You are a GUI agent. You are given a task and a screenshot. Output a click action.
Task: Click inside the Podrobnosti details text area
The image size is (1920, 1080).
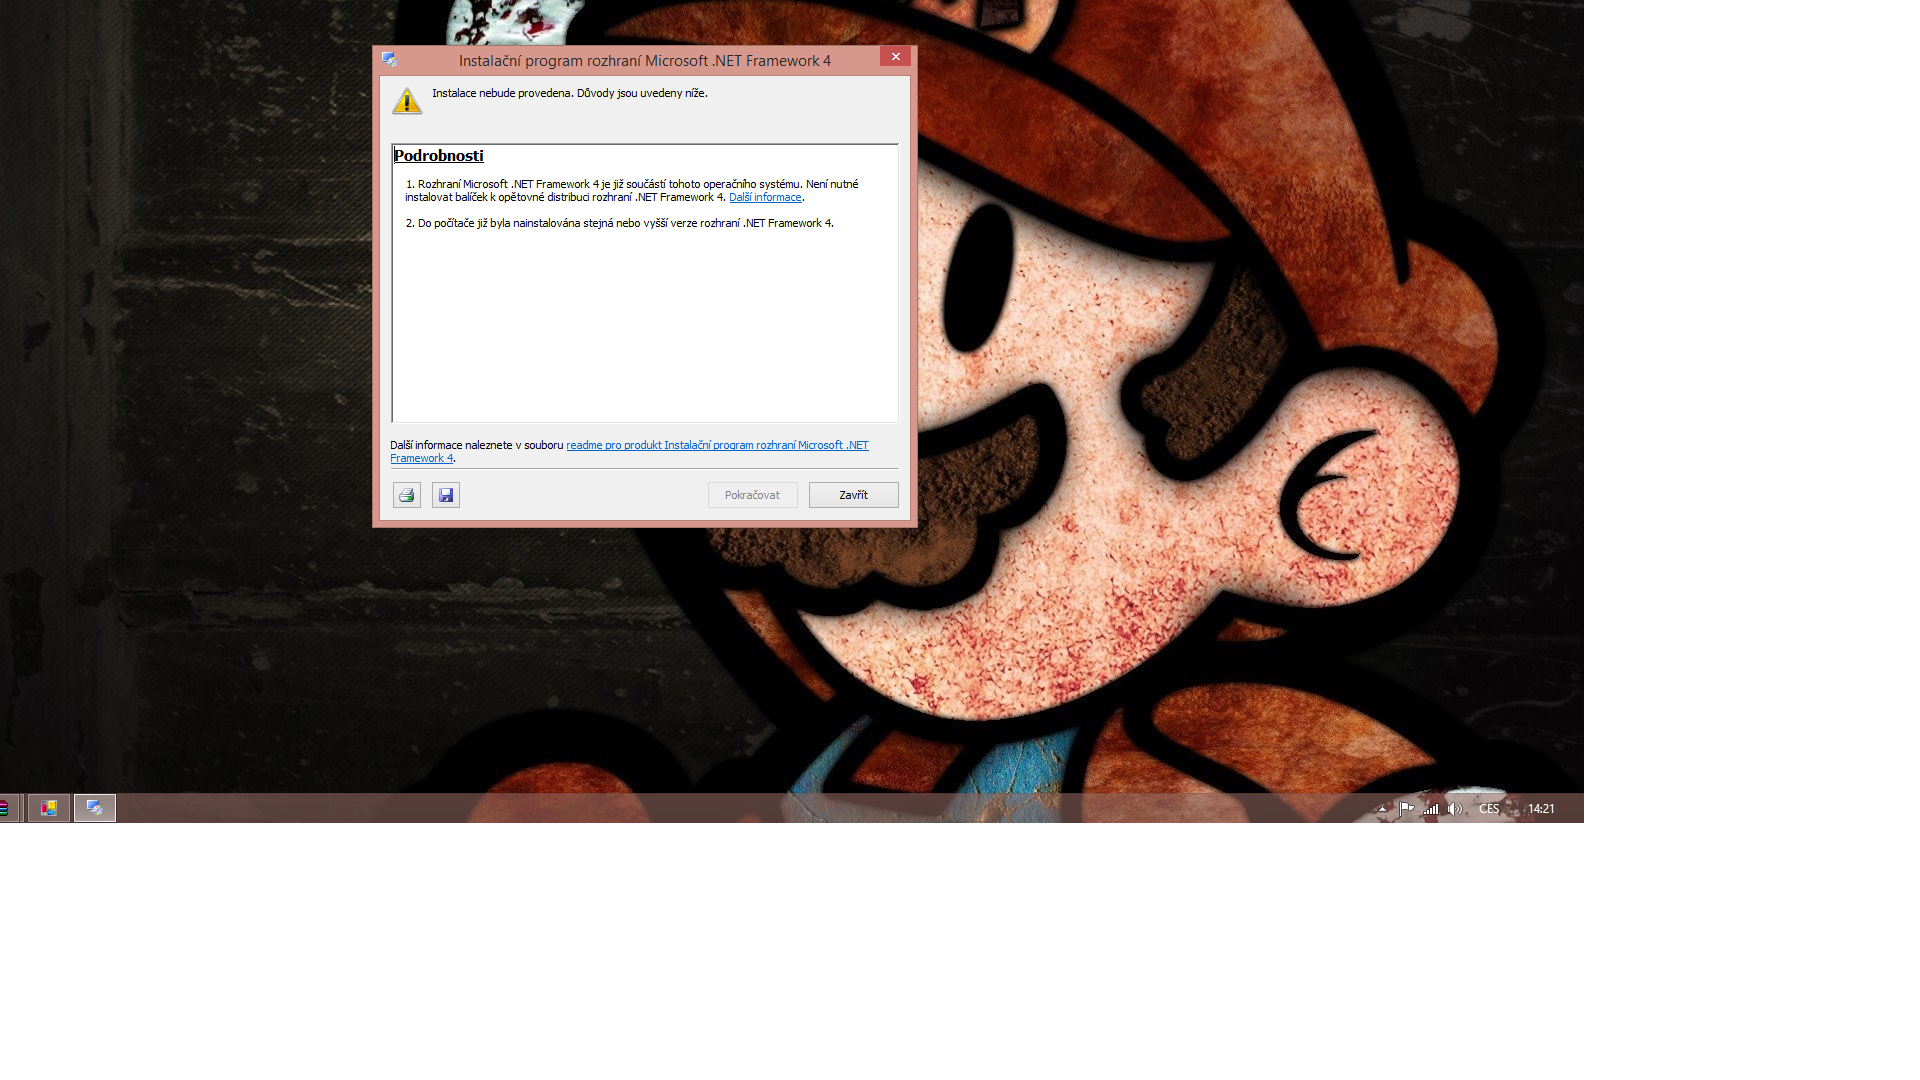644,320
